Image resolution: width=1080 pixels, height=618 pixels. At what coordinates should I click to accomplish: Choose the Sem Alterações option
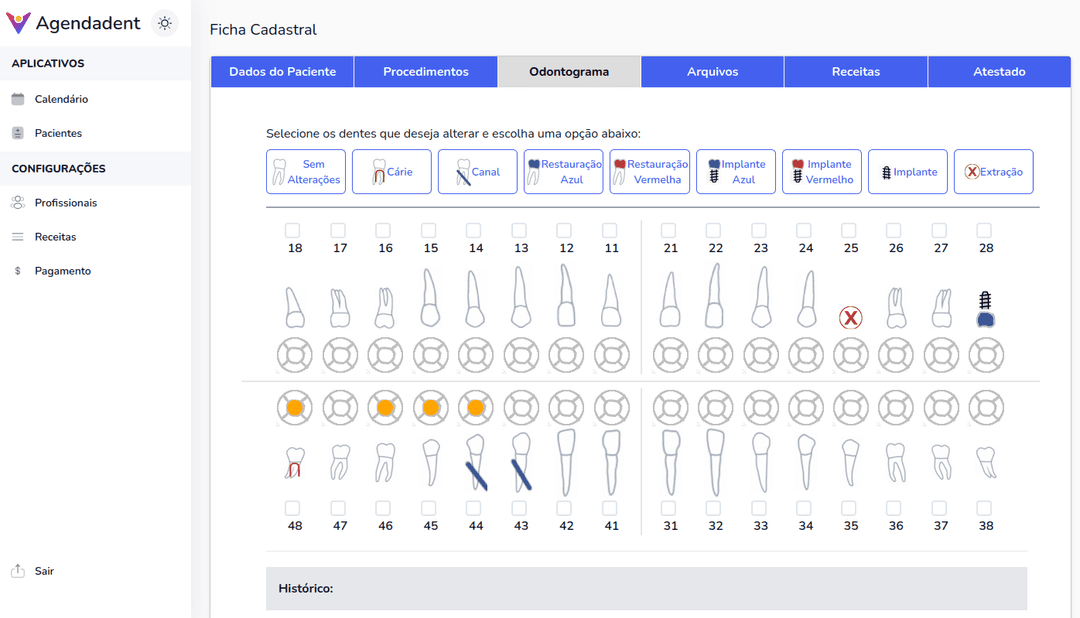pos(305,171)
